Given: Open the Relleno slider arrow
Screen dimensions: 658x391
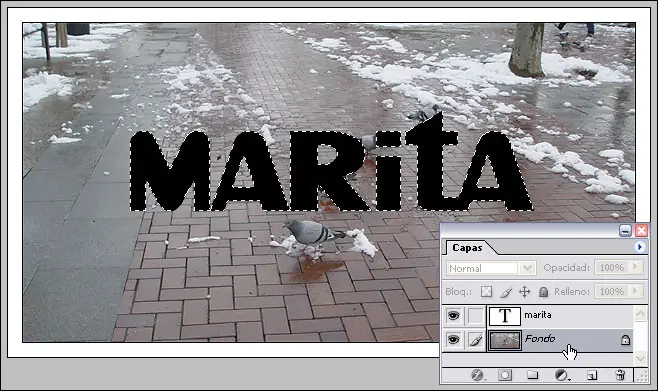Looking at the screenshot, I should [636, 291].
